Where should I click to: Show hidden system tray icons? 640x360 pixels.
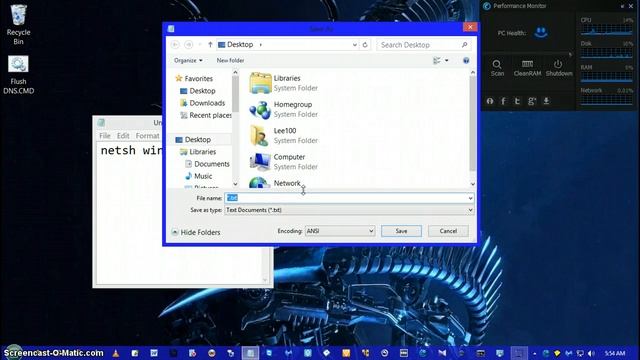click(534, 353)
